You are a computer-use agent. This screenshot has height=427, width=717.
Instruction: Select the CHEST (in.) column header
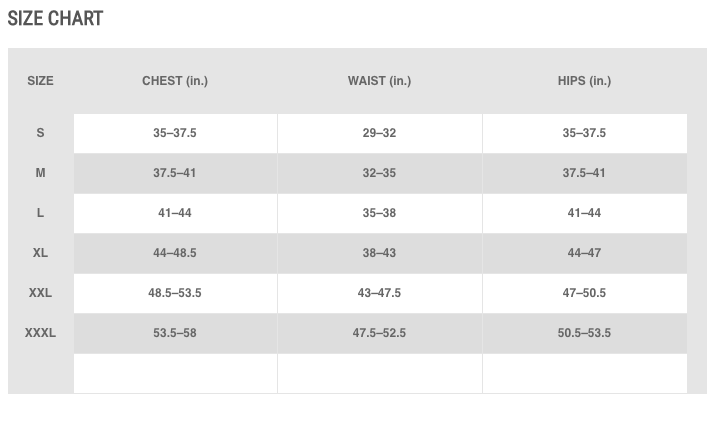(x=175, y=81)
